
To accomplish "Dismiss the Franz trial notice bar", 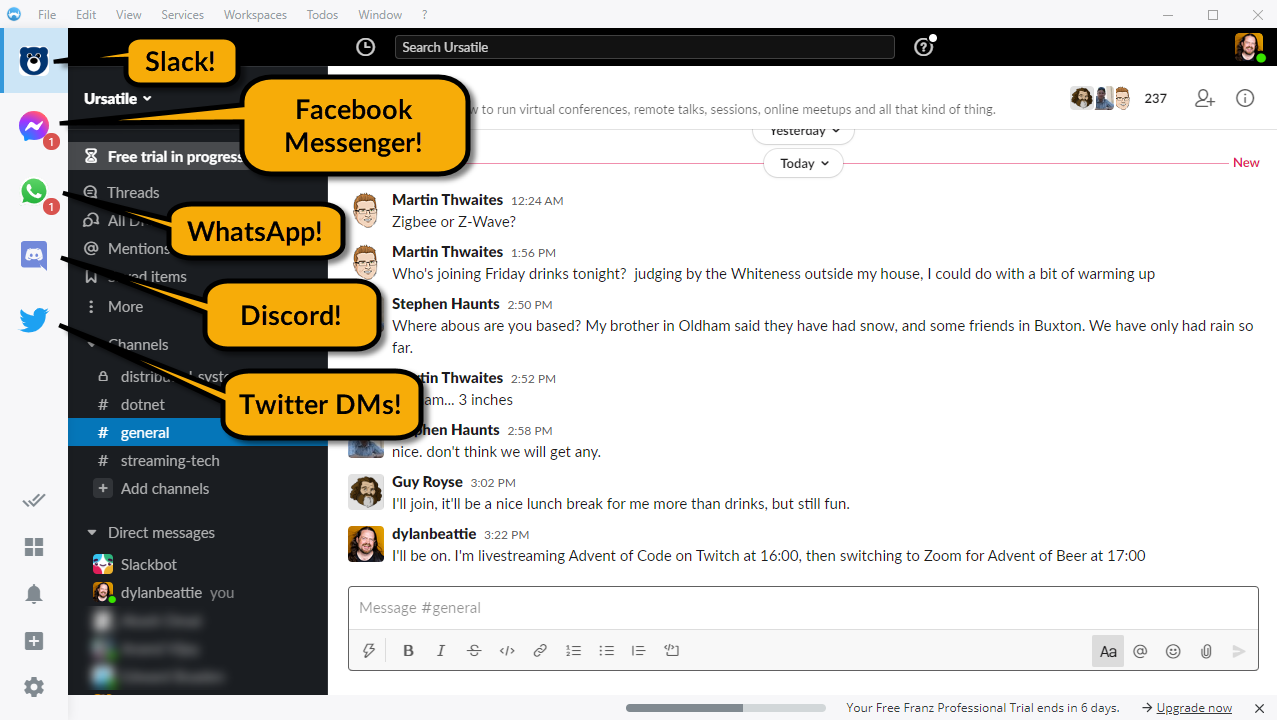I will [1259, 708].
